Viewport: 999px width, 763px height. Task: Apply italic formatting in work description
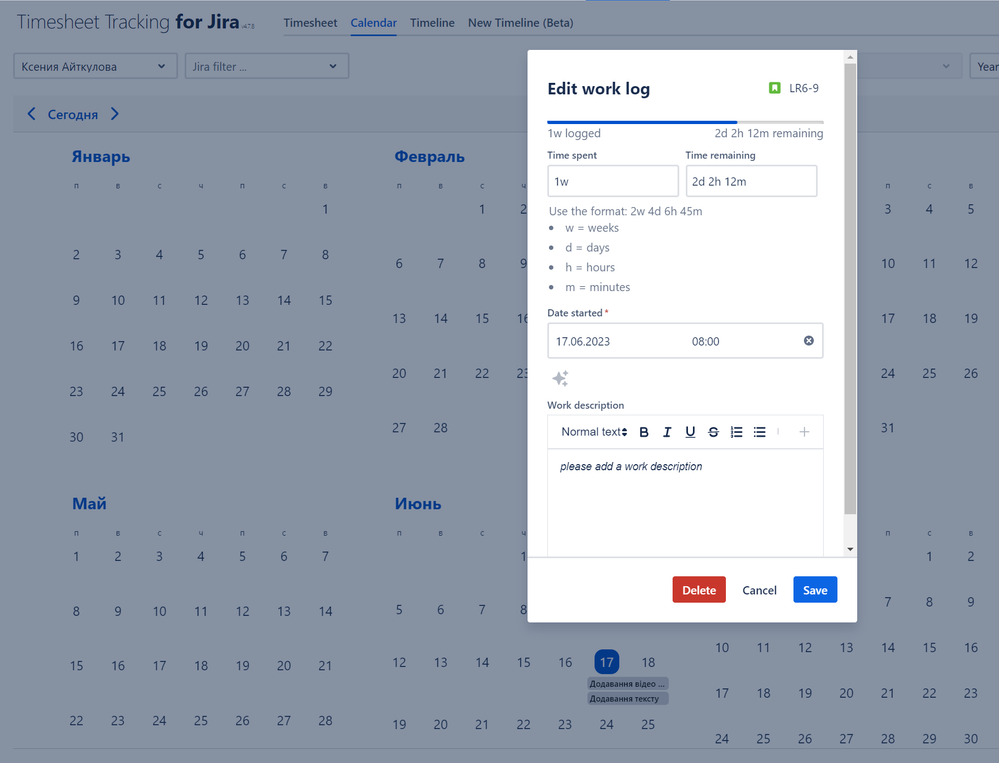point(666,432)
